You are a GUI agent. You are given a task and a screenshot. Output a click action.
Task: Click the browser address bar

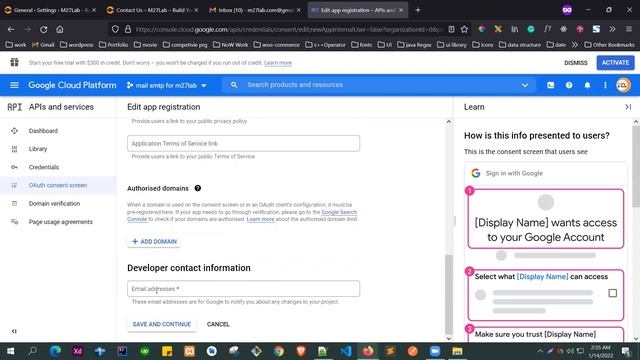pyautogui.click(x=288, y=29)
